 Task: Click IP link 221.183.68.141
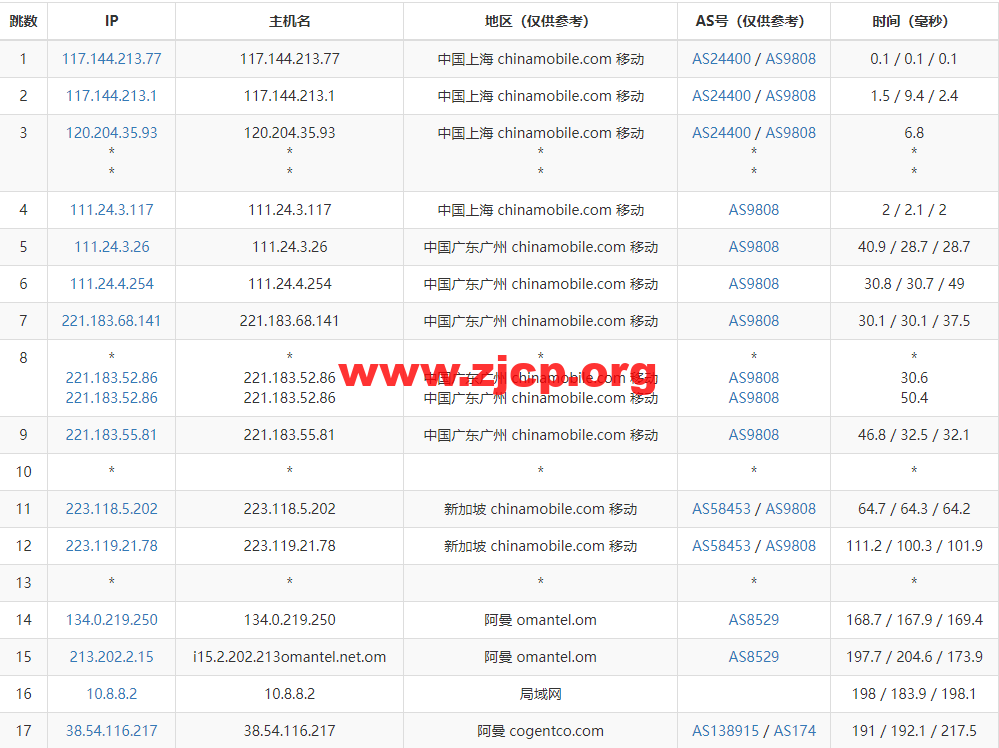click(x=111, y=320)
